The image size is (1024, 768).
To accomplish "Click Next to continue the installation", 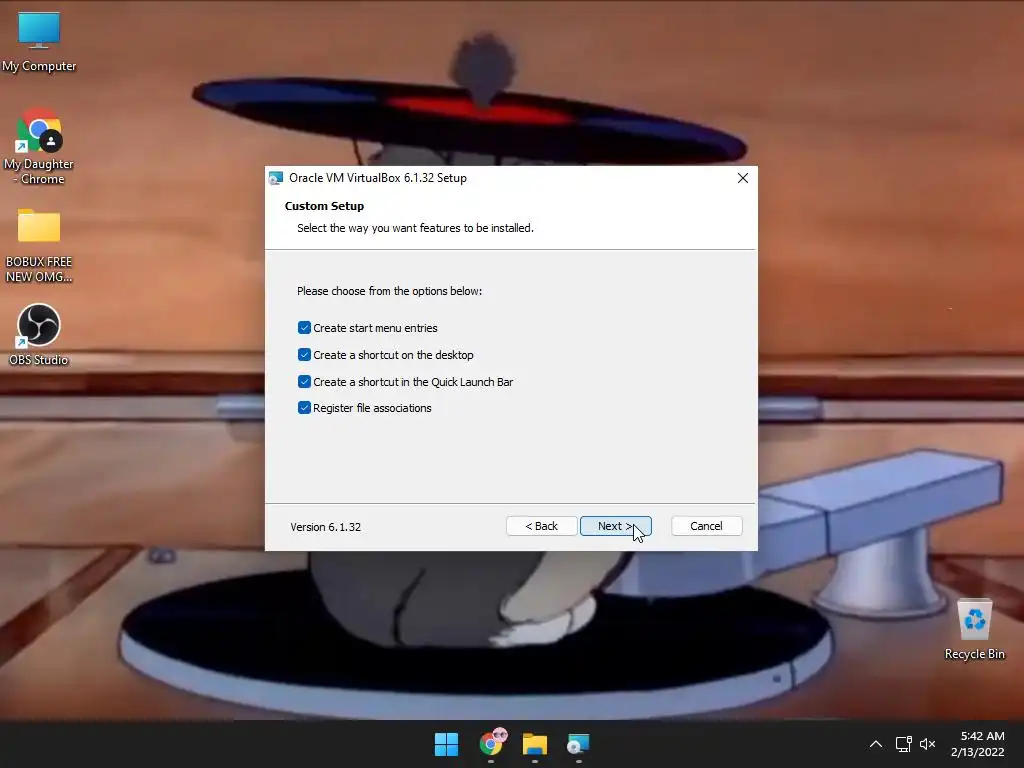I will click(x=615, y=526).
